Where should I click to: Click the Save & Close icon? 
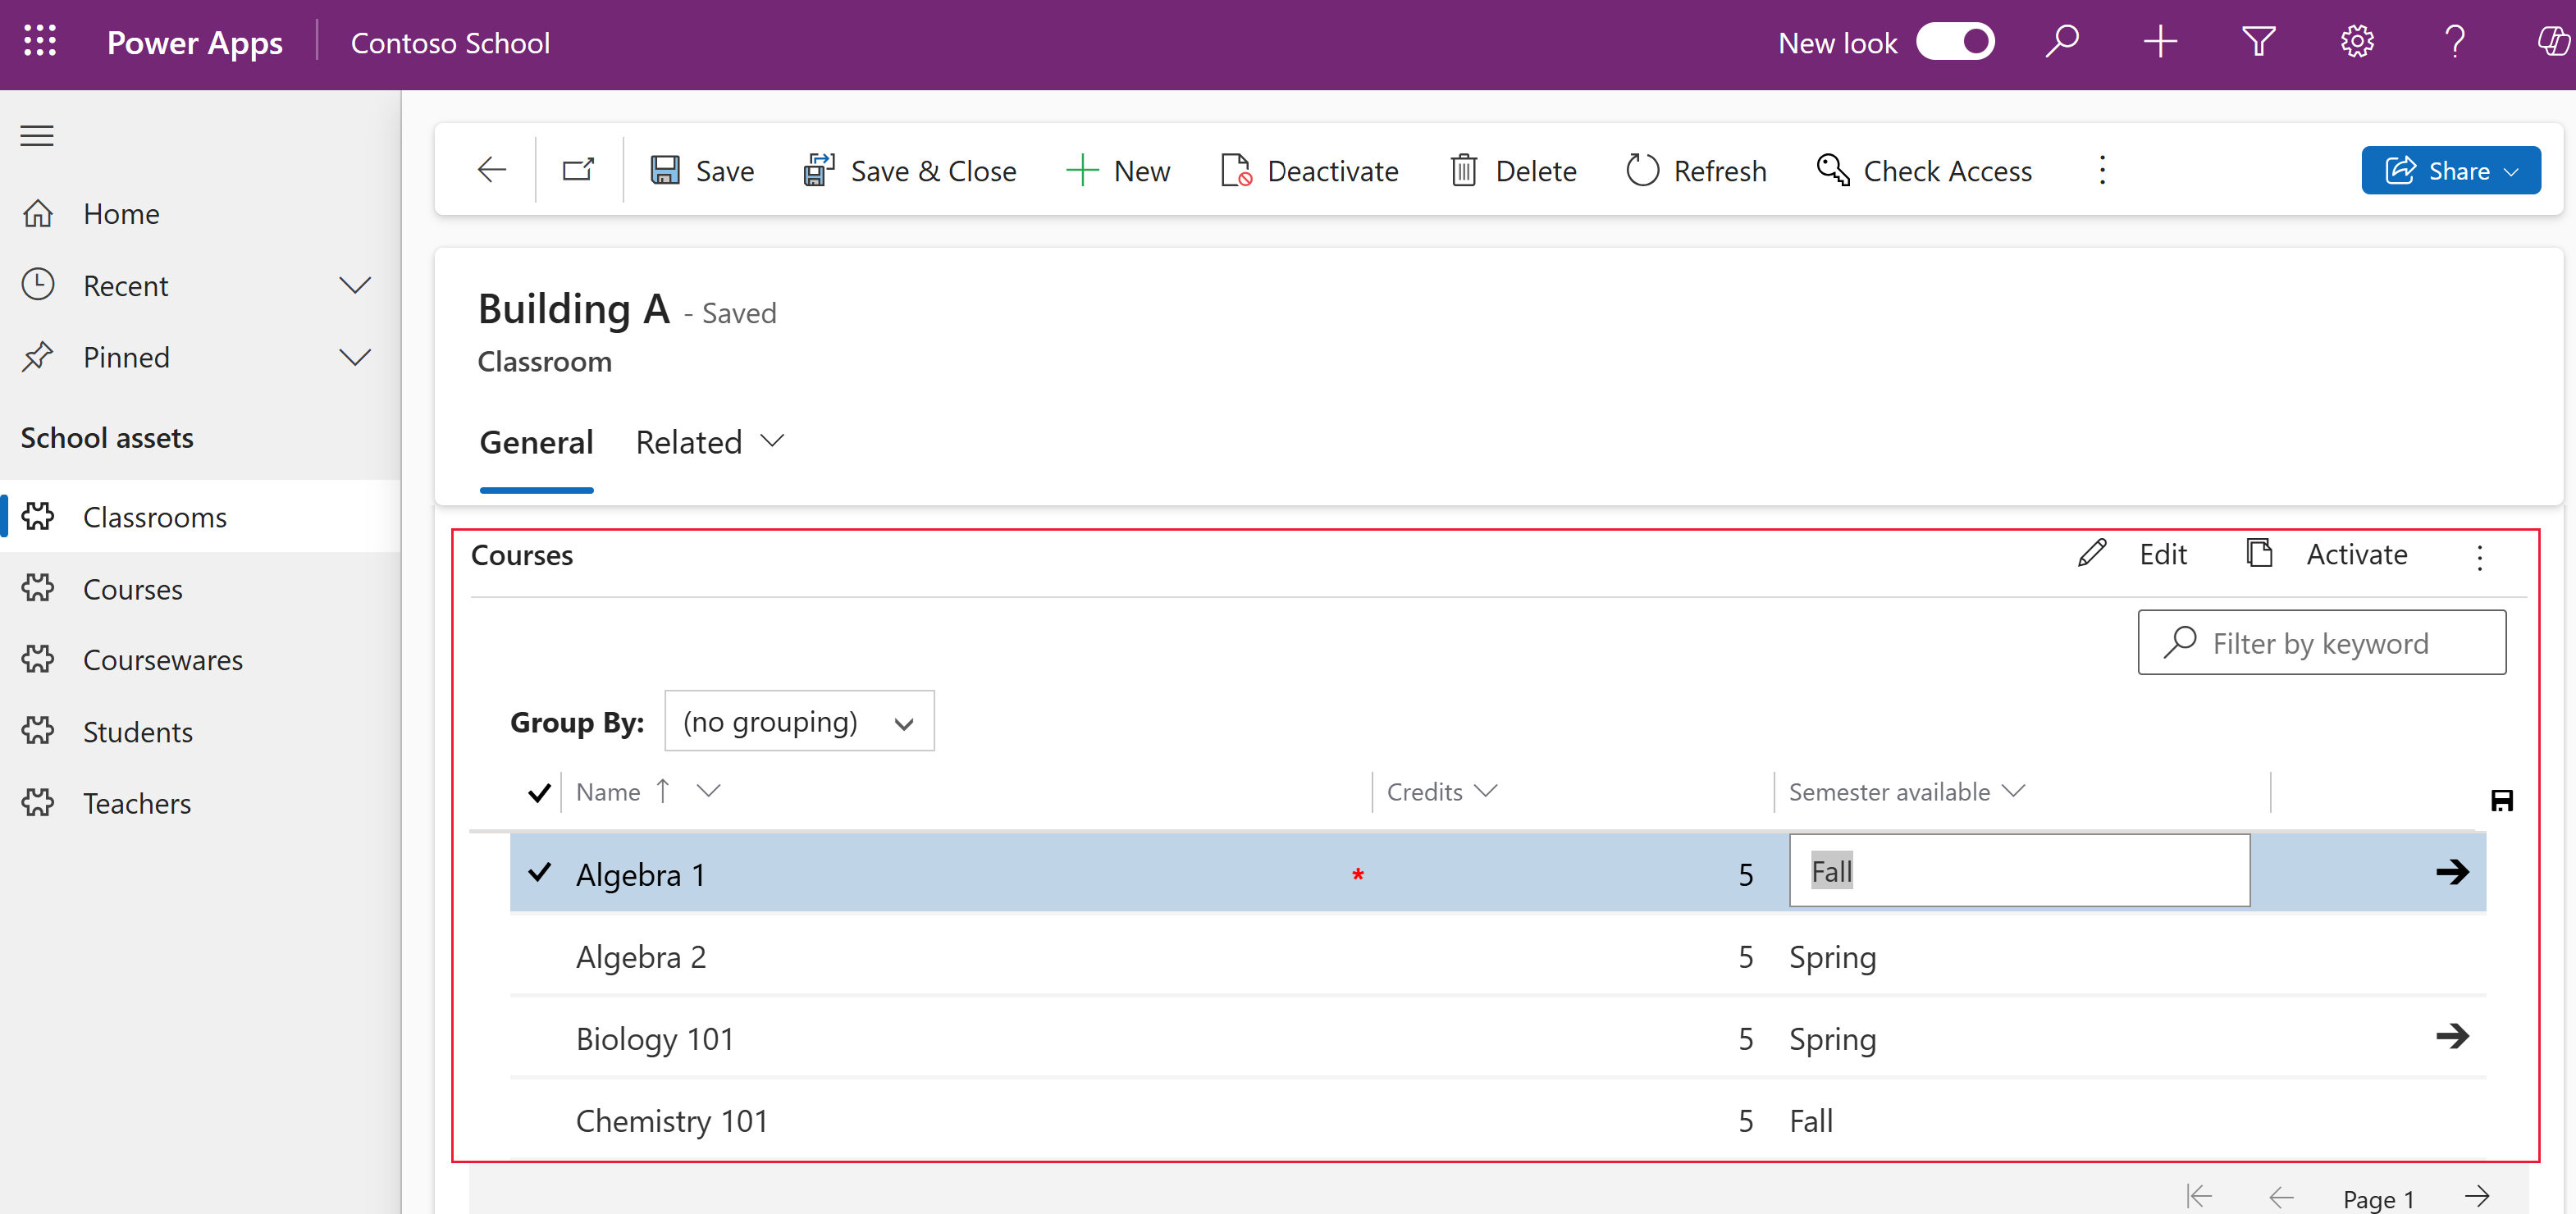pyautogui.click(x=816, y=171)
